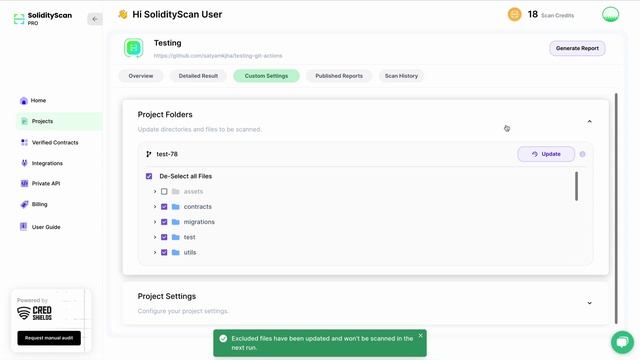
Task: Click the Integrations sidebar icon
Action: click(24, 163)
